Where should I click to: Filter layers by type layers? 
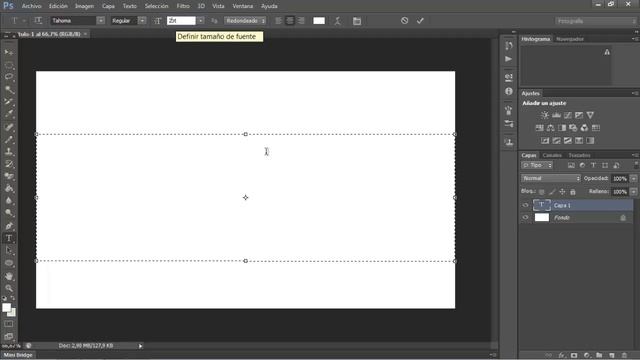(593, 165)
